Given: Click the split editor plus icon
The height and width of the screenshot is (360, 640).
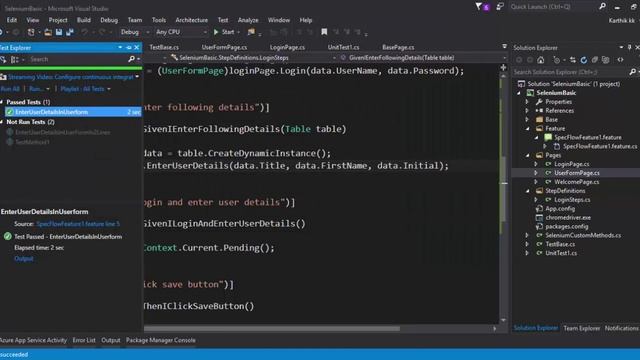Looking at the screenshot, I should 503,67.
